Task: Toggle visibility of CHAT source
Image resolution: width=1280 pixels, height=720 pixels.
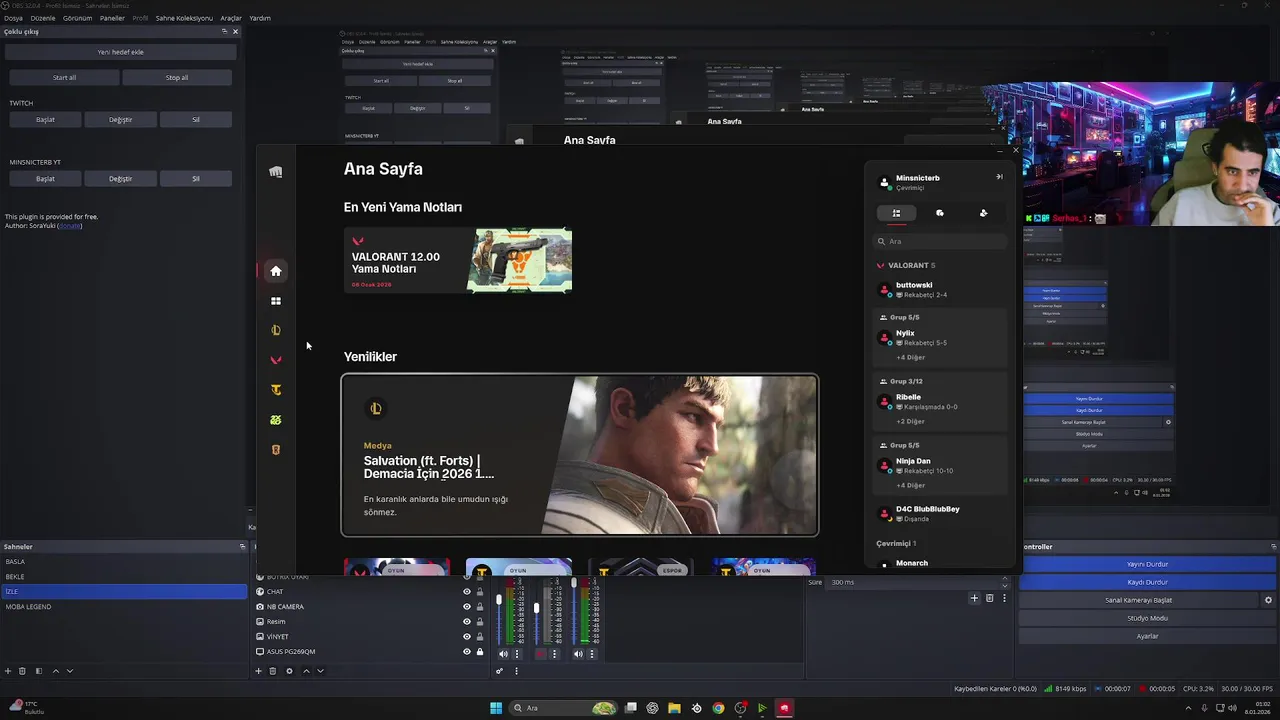Action: click(x=466, y=592)
